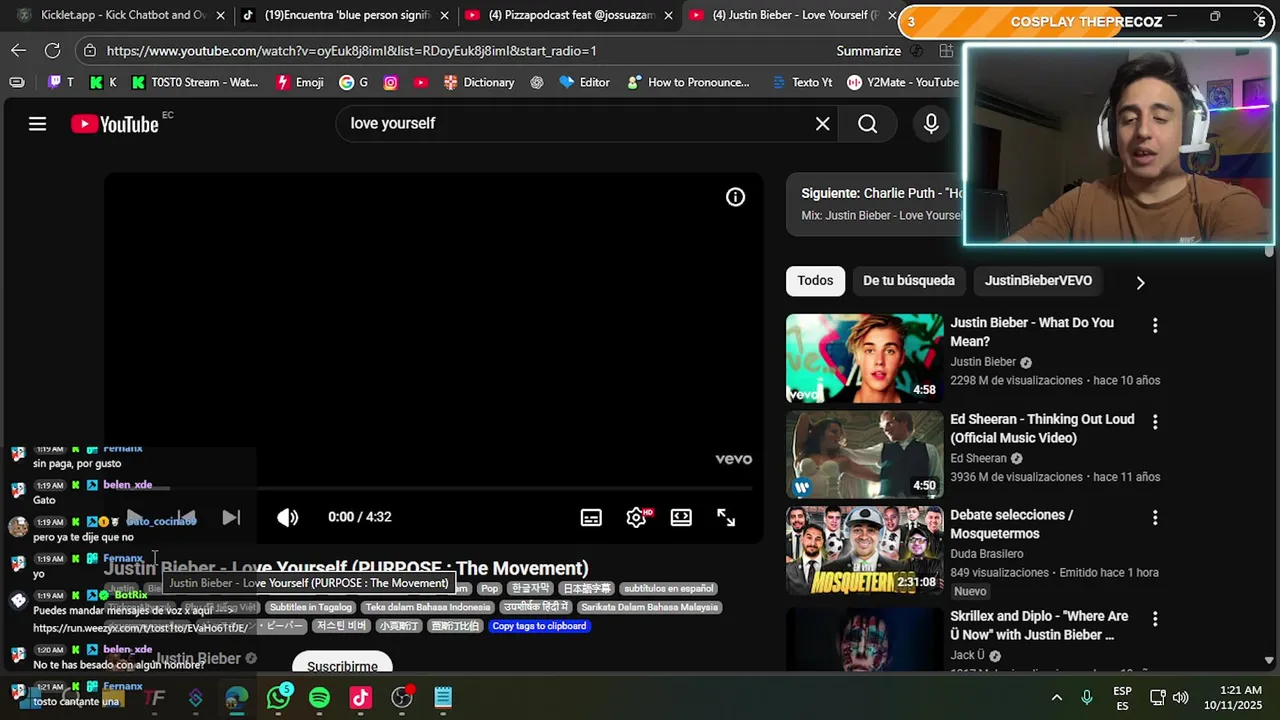This screenshot has width=1280, height=720.
Task: Open OBS Studio from the taskbar
Action: (x=403, y=697)
